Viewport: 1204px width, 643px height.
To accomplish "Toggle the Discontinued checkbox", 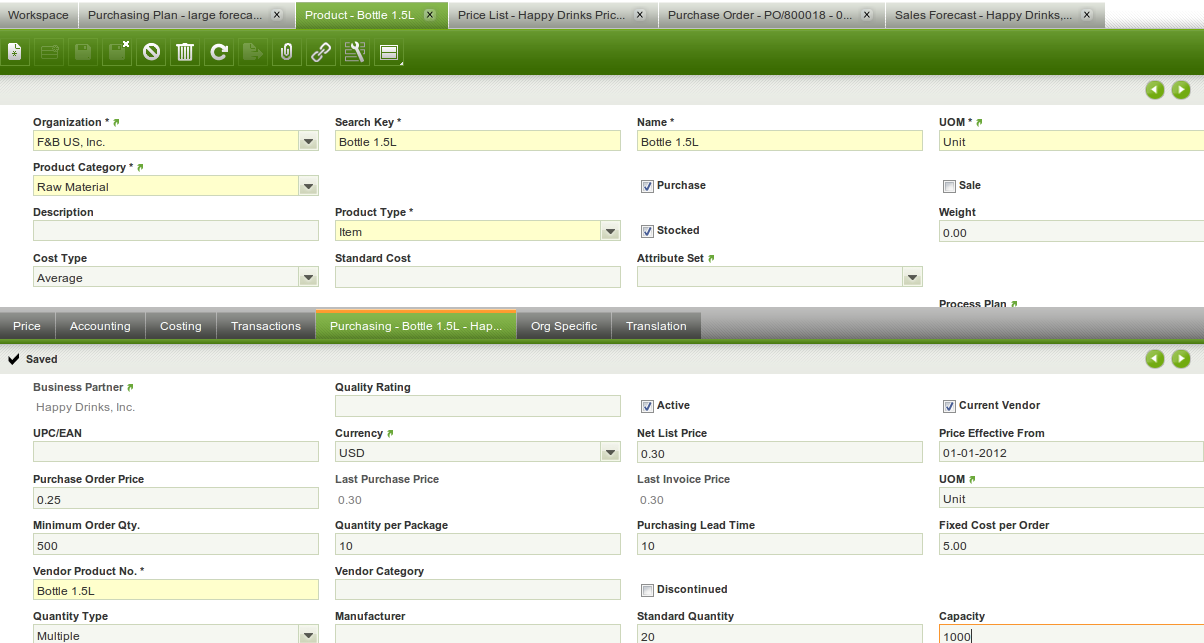I will 647,590.
